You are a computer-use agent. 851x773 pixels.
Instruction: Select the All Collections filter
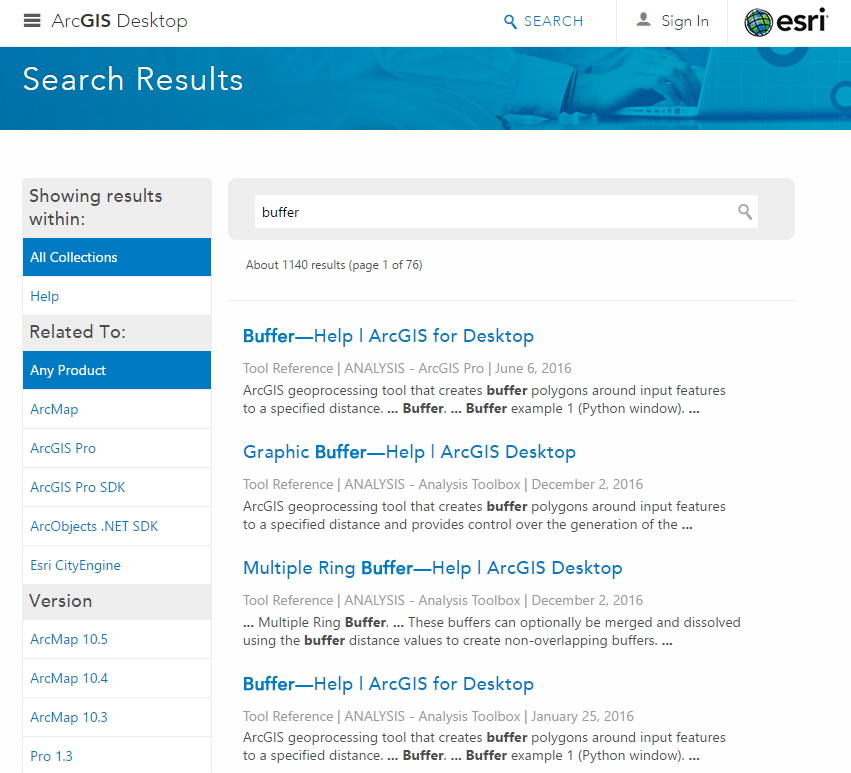[117, 257]
